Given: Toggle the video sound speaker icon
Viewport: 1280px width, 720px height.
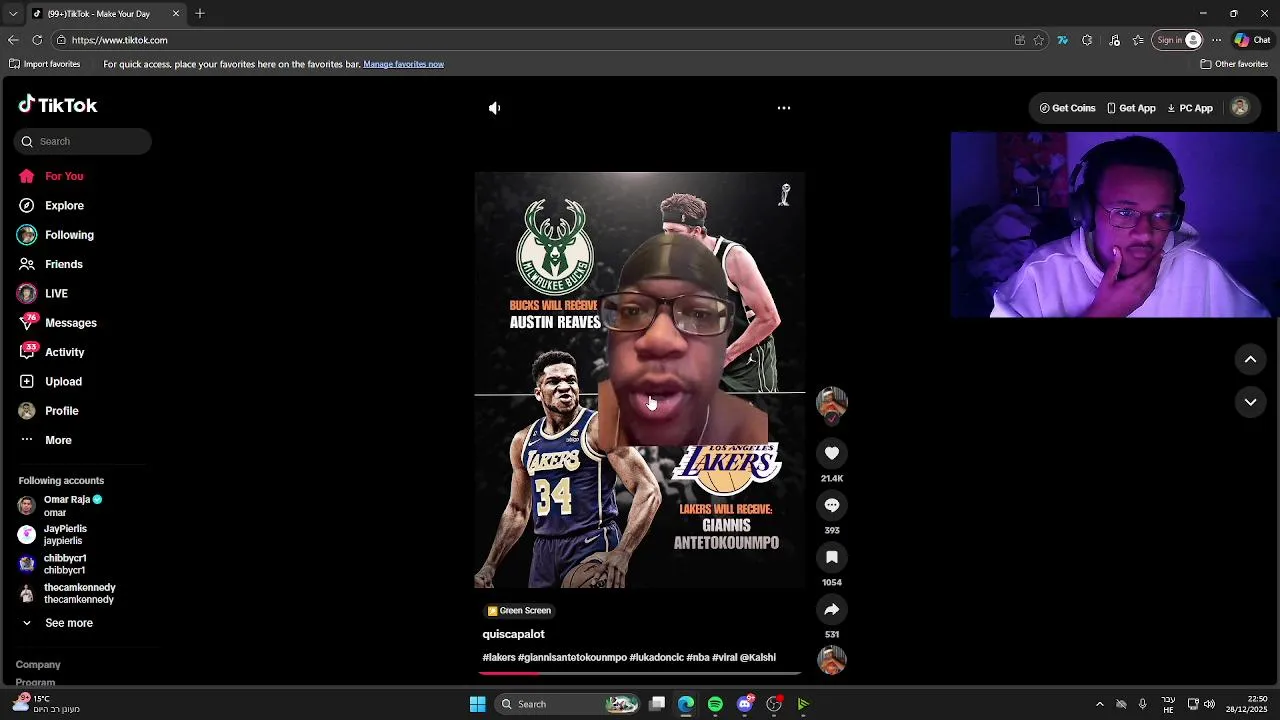Looking at the screenshot, I should pyautogui.click(x=495, y=108).
